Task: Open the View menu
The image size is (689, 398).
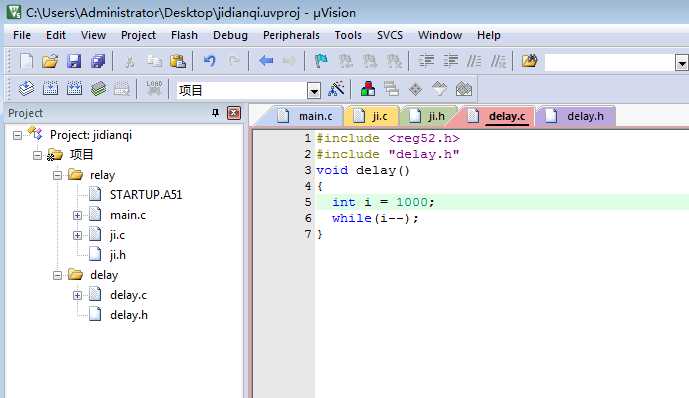Action: tap(93, 35)
